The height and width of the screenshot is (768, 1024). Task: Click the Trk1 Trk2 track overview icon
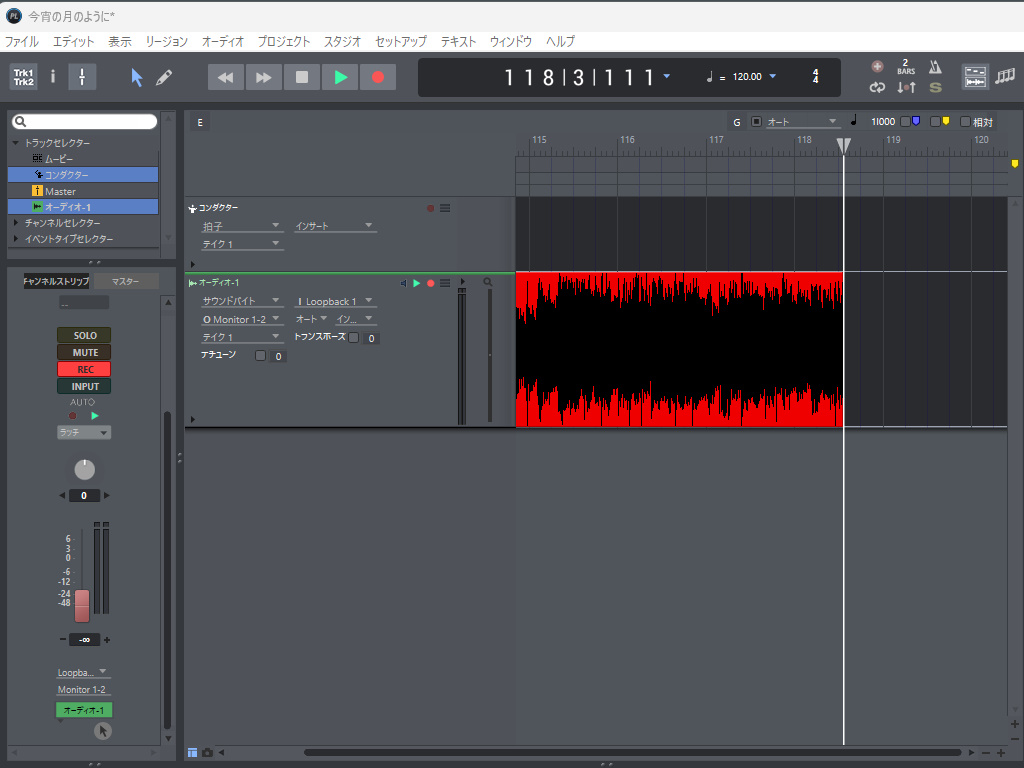click(x=23, y=77)
